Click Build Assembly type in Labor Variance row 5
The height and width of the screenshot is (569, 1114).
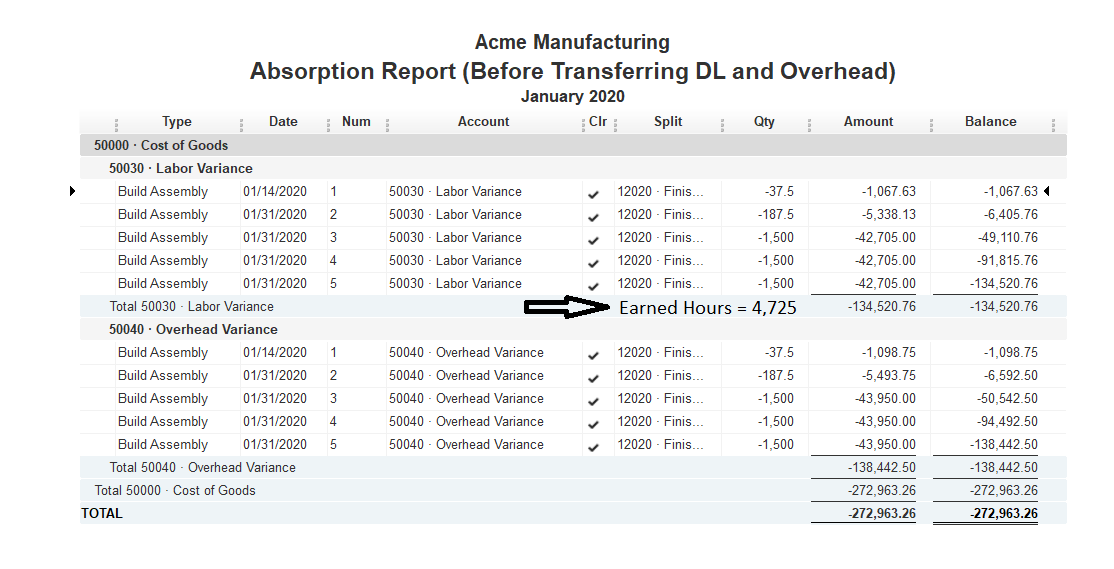(x=163, y=283)
